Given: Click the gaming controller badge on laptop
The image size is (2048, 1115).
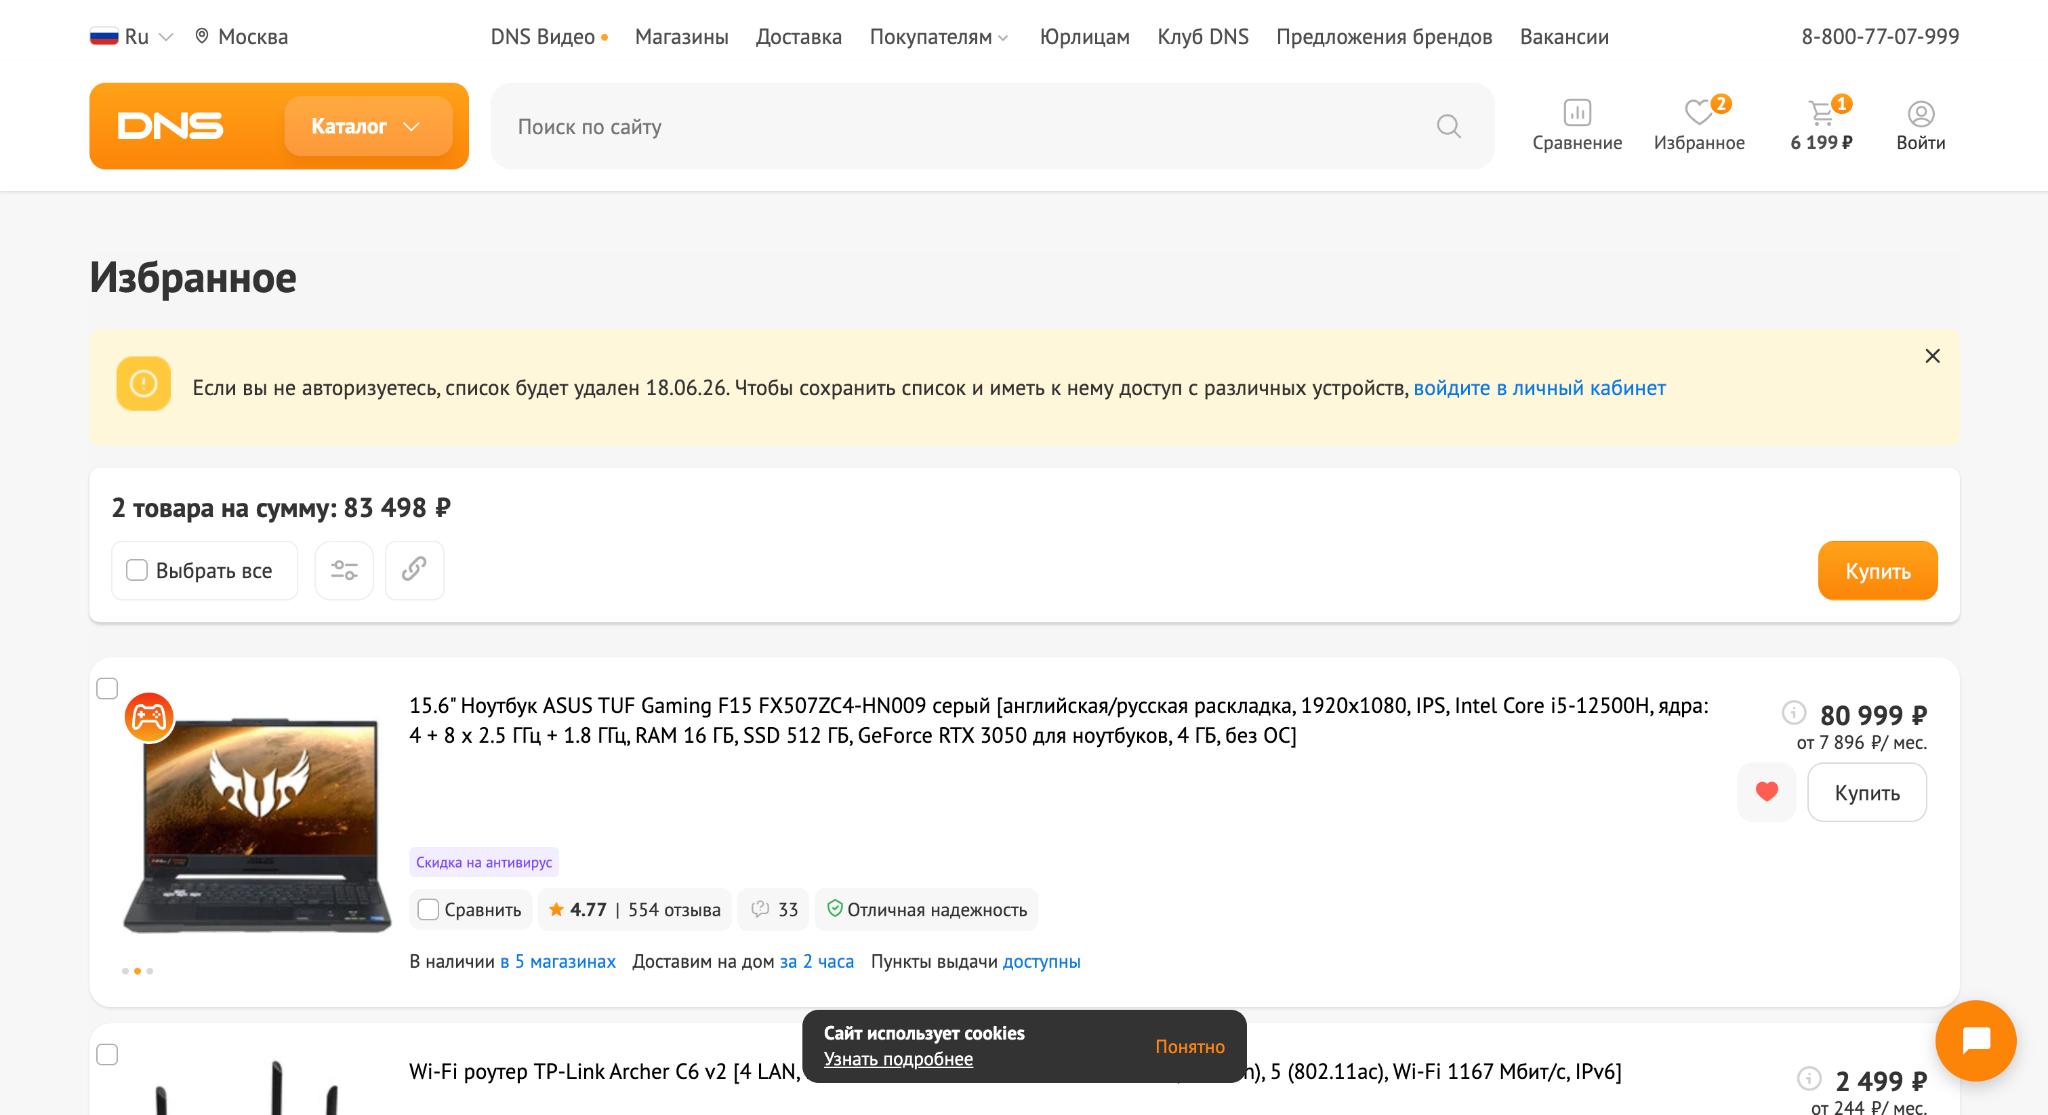Looking at the screenshot, I should [x=149, y=717].
